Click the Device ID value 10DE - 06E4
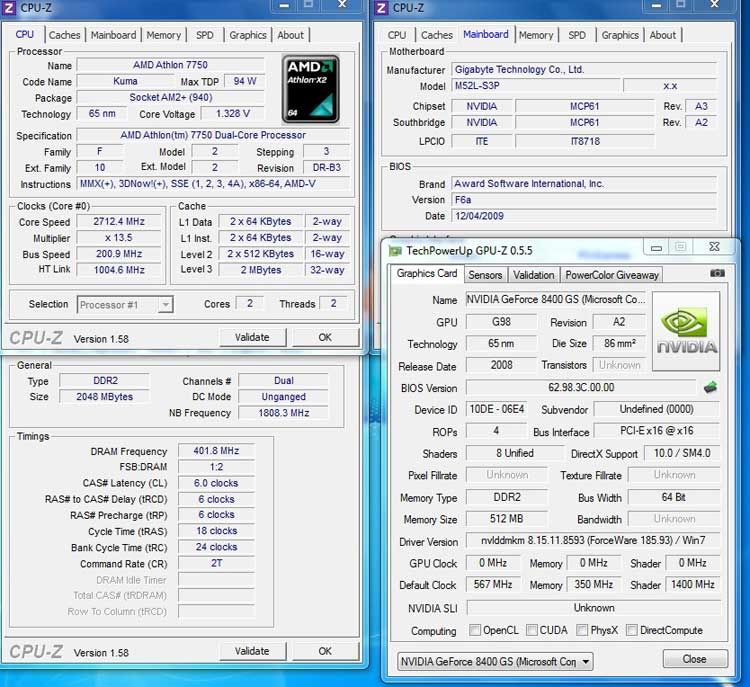The width and height of the screenshot is (750, 687). [x=496, y=410]
